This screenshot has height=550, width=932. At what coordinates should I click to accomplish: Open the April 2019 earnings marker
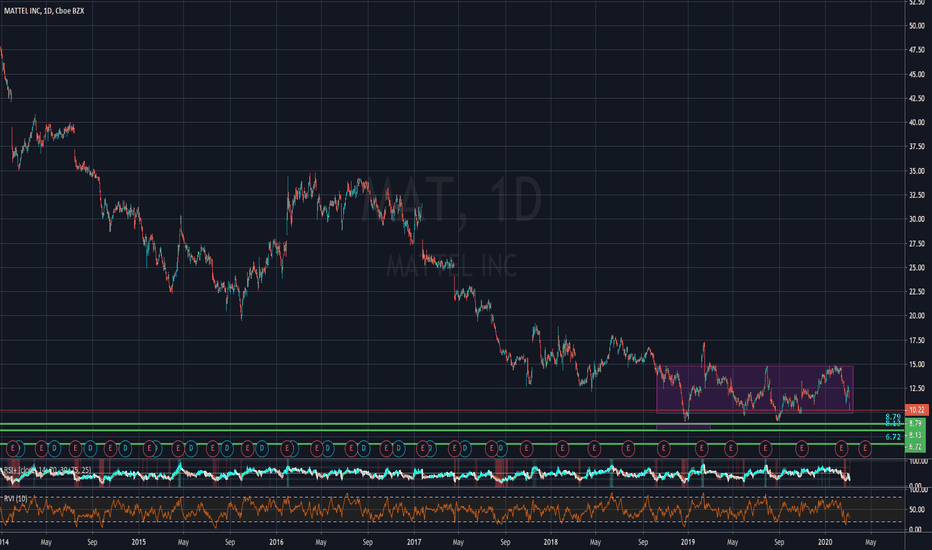point(731,448)
